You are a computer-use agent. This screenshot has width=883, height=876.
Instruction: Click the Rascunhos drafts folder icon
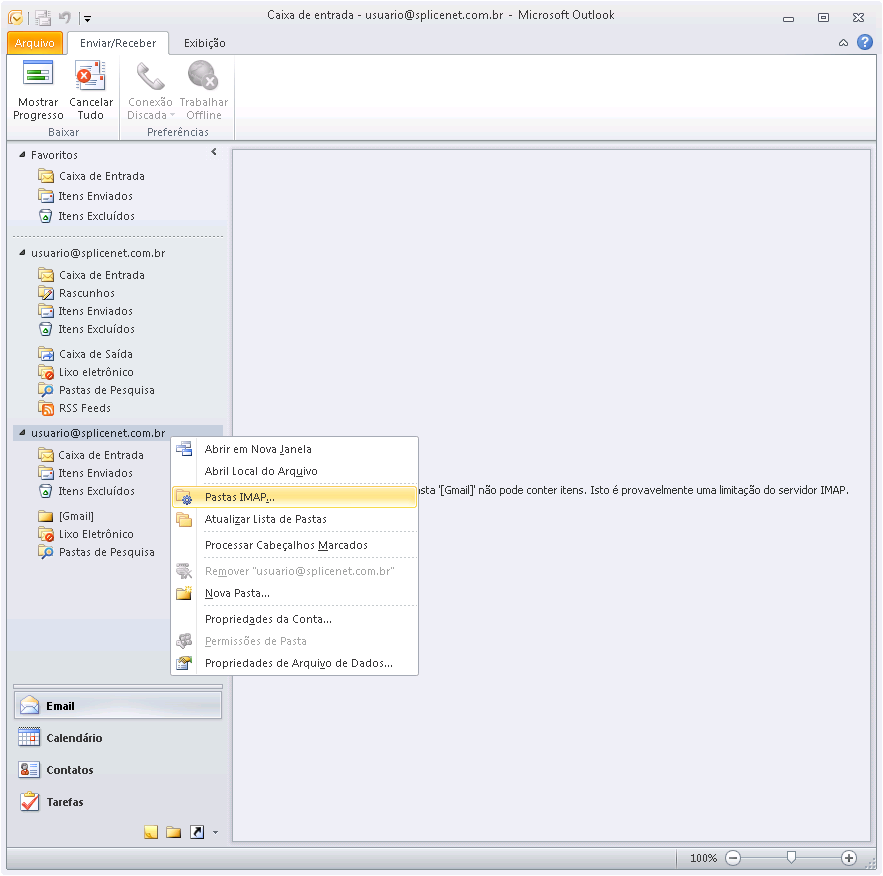point(46,293)
